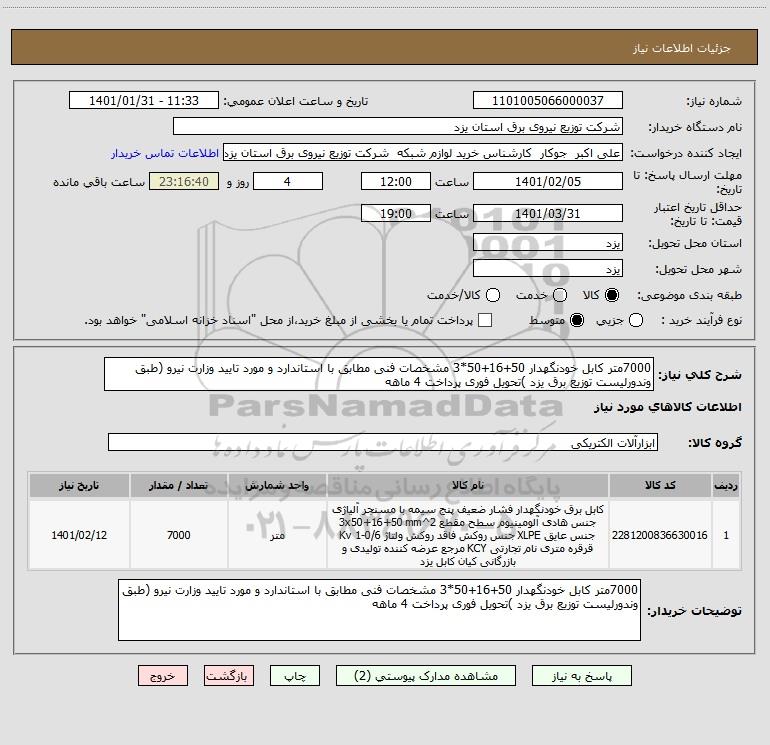Toggle the اسناد خزانه اسلامی payment checkbox
The width and height of the screenshot is (770, 745).
(x=485, y=320)
